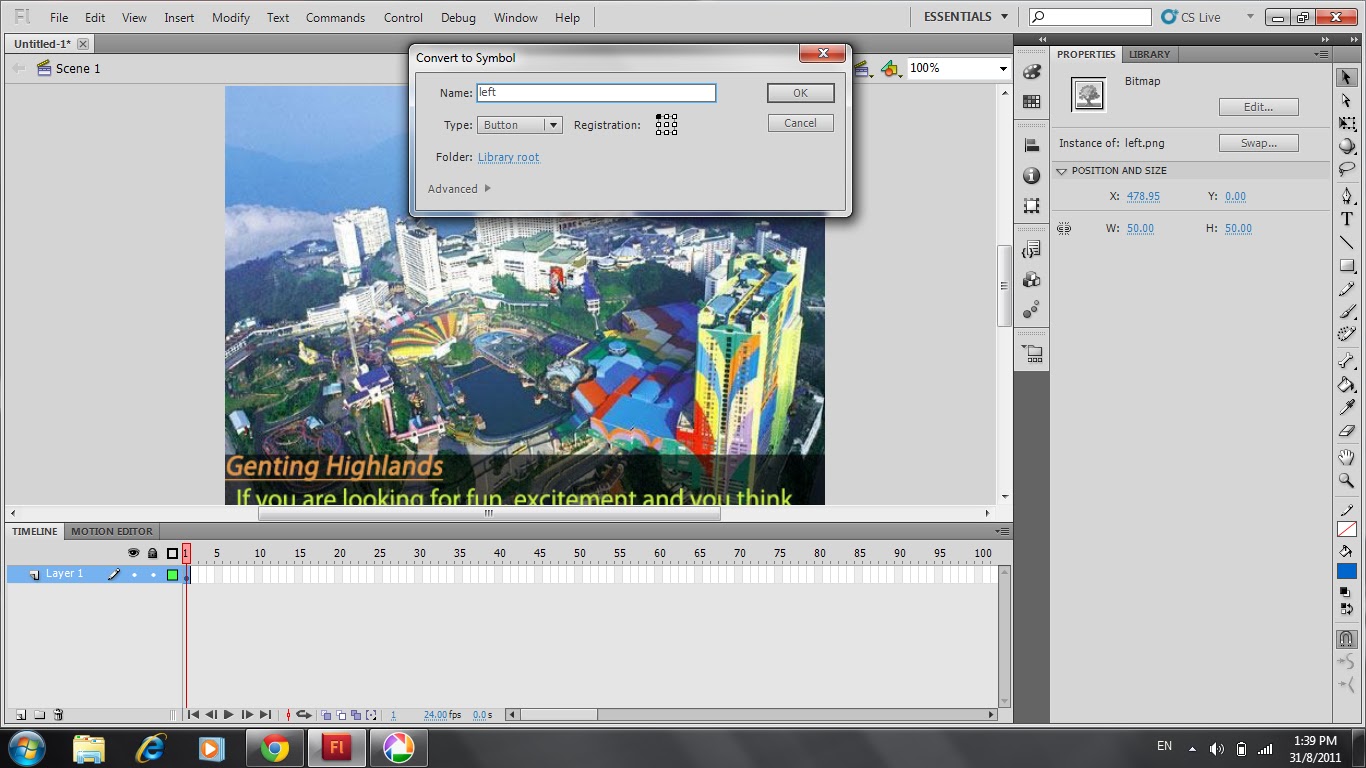Confirm the dialog with OK
1366x768 pixels.
(x=801, y=93)
